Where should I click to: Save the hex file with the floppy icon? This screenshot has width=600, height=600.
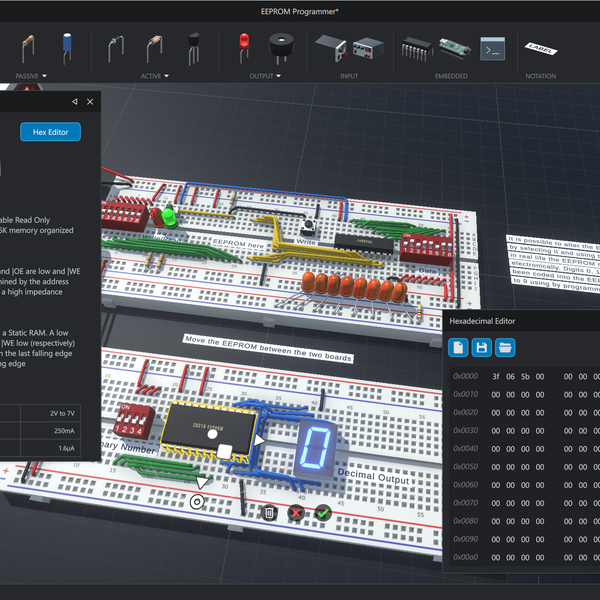pyautogui.click(x=481, y=347)
